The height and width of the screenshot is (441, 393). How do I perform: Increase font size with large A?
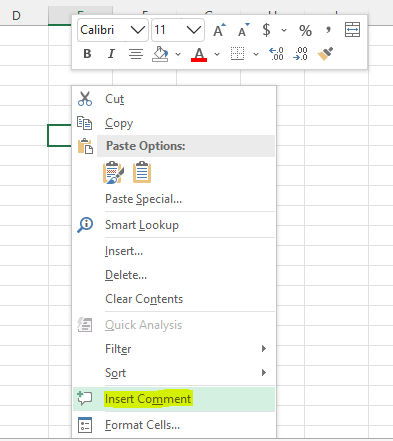[x=219, y=30]
